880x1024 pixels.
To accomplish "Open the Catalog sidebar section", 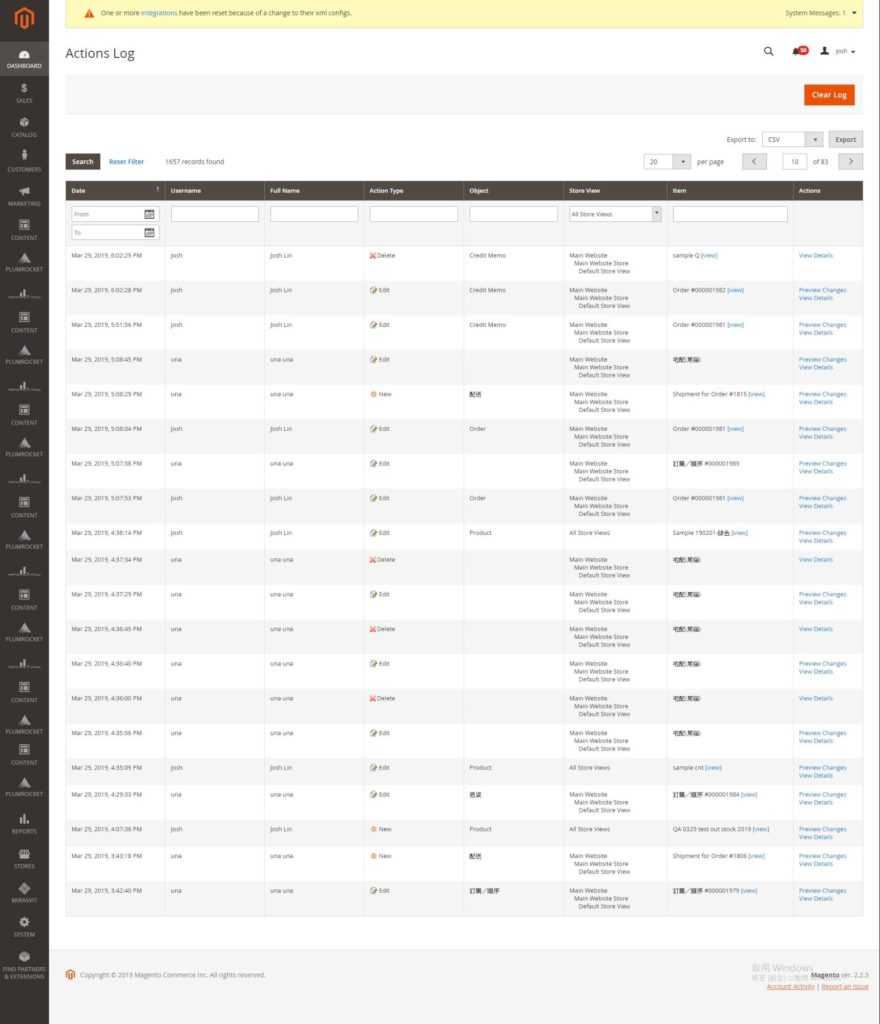I will pos(24,127).
